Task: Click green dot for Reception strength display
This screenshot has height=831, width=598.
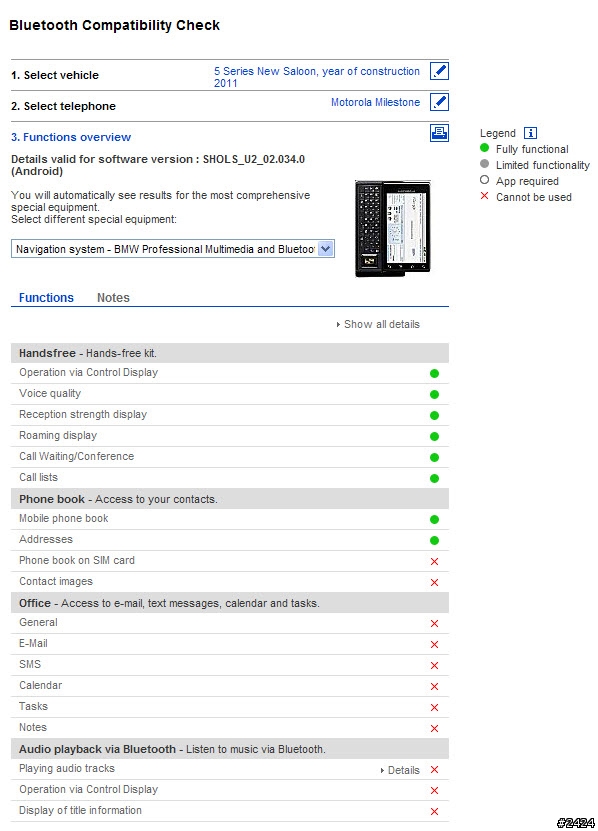Action: 434,416
